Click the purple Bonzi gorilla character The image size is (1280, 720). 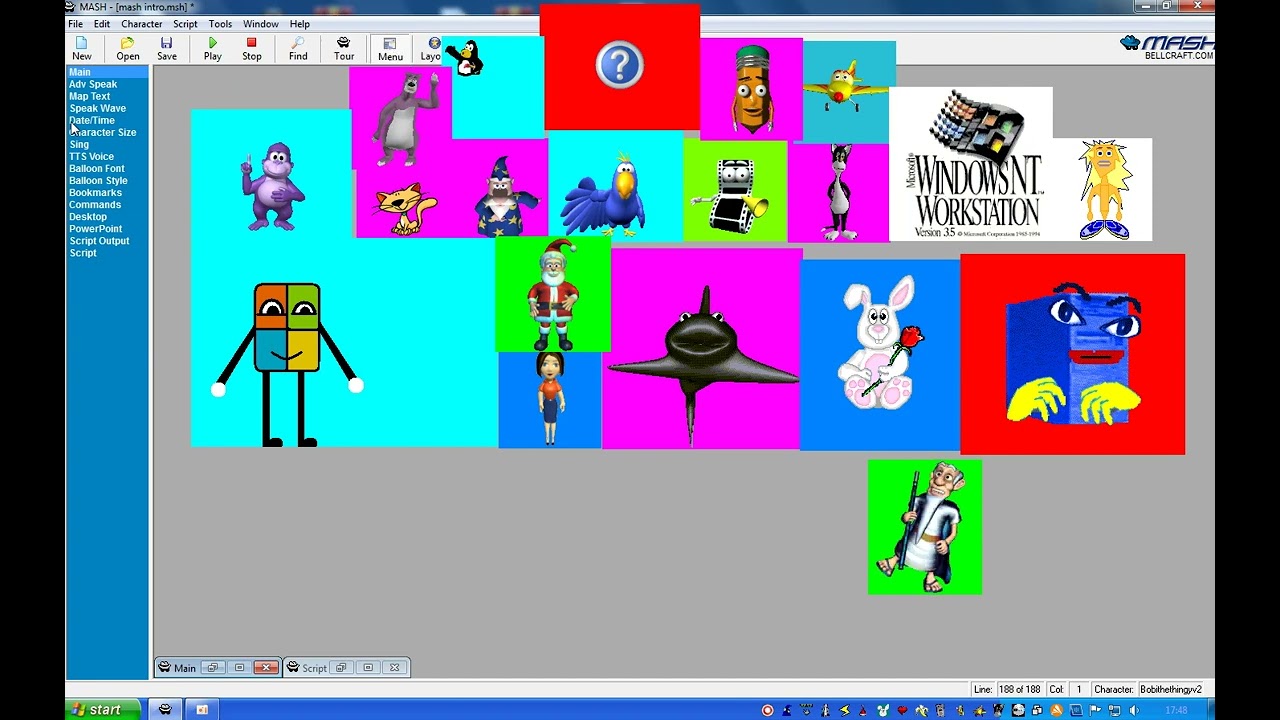(273, 186)
